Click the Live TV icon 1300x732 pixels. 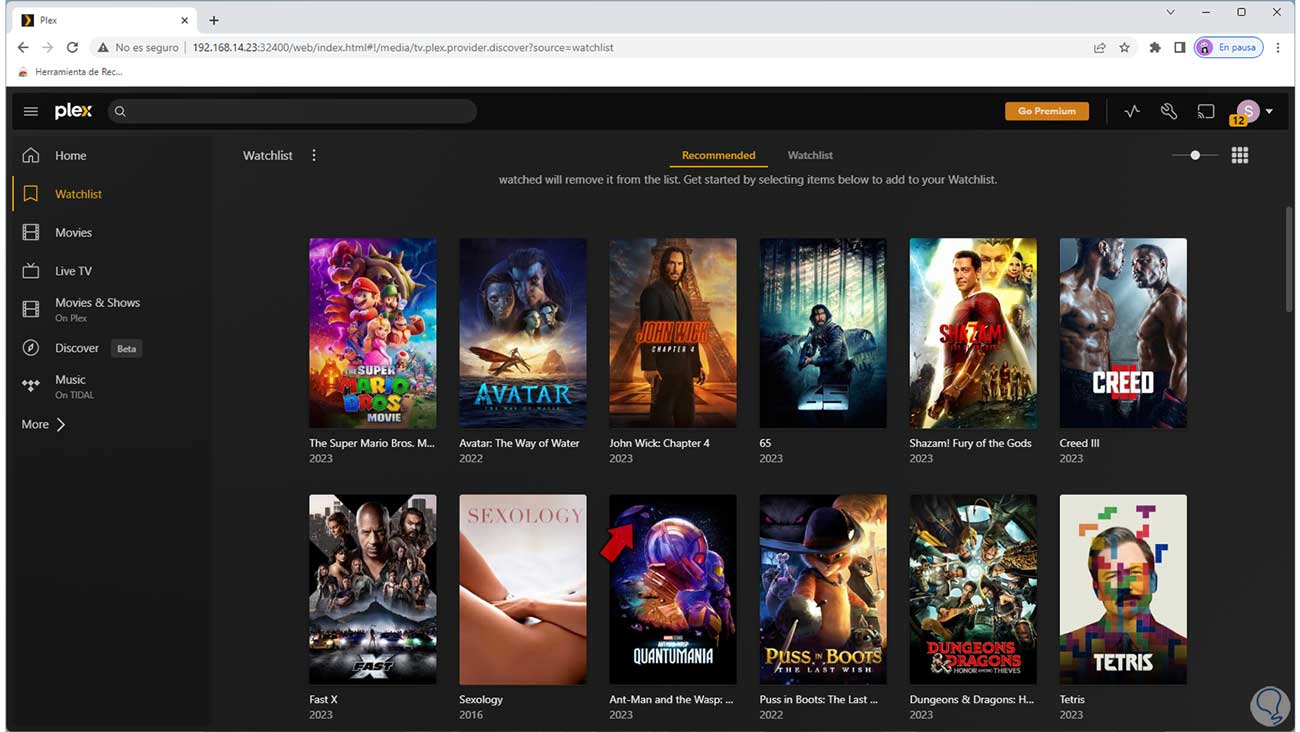coord(31,271)
